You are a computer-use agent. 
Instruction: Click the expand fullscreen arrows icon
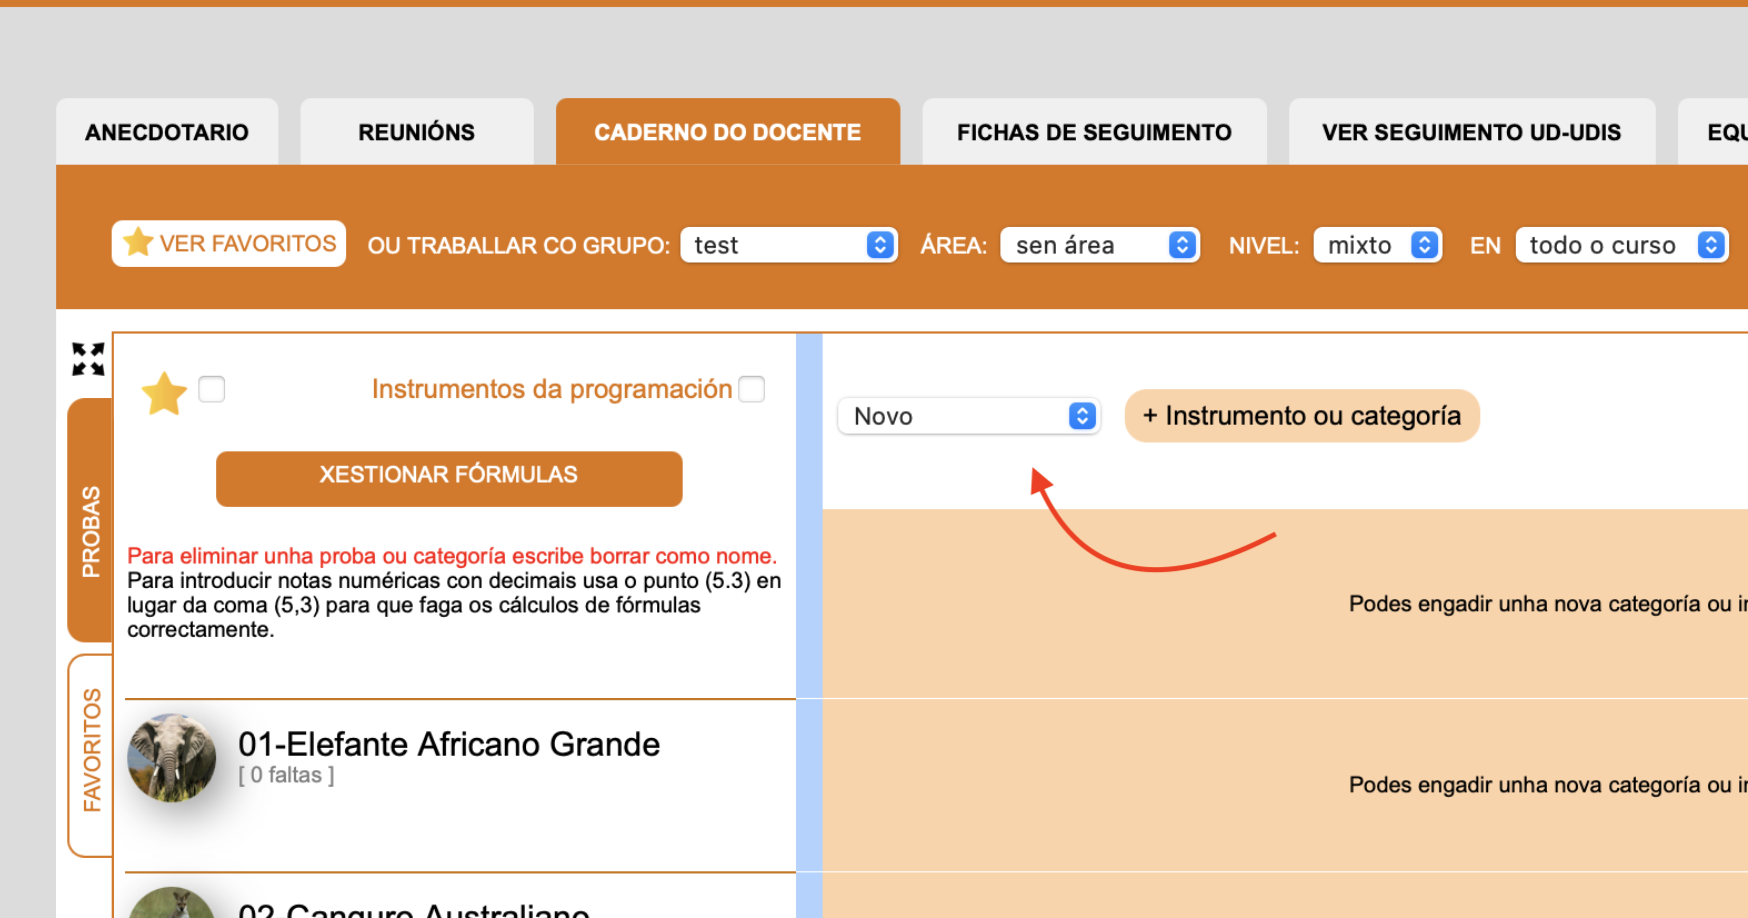coord(88,358)
